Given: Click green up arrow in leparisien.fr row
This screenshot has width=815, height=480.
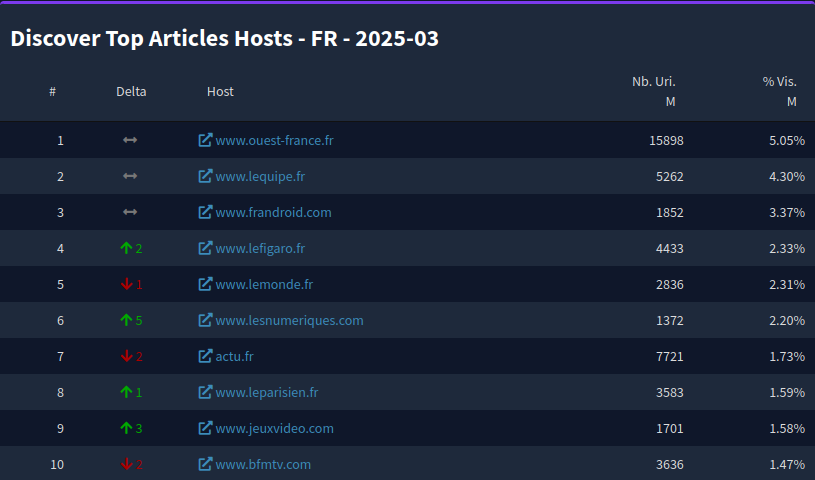Looking at the screenshot, I should point(126,392).
